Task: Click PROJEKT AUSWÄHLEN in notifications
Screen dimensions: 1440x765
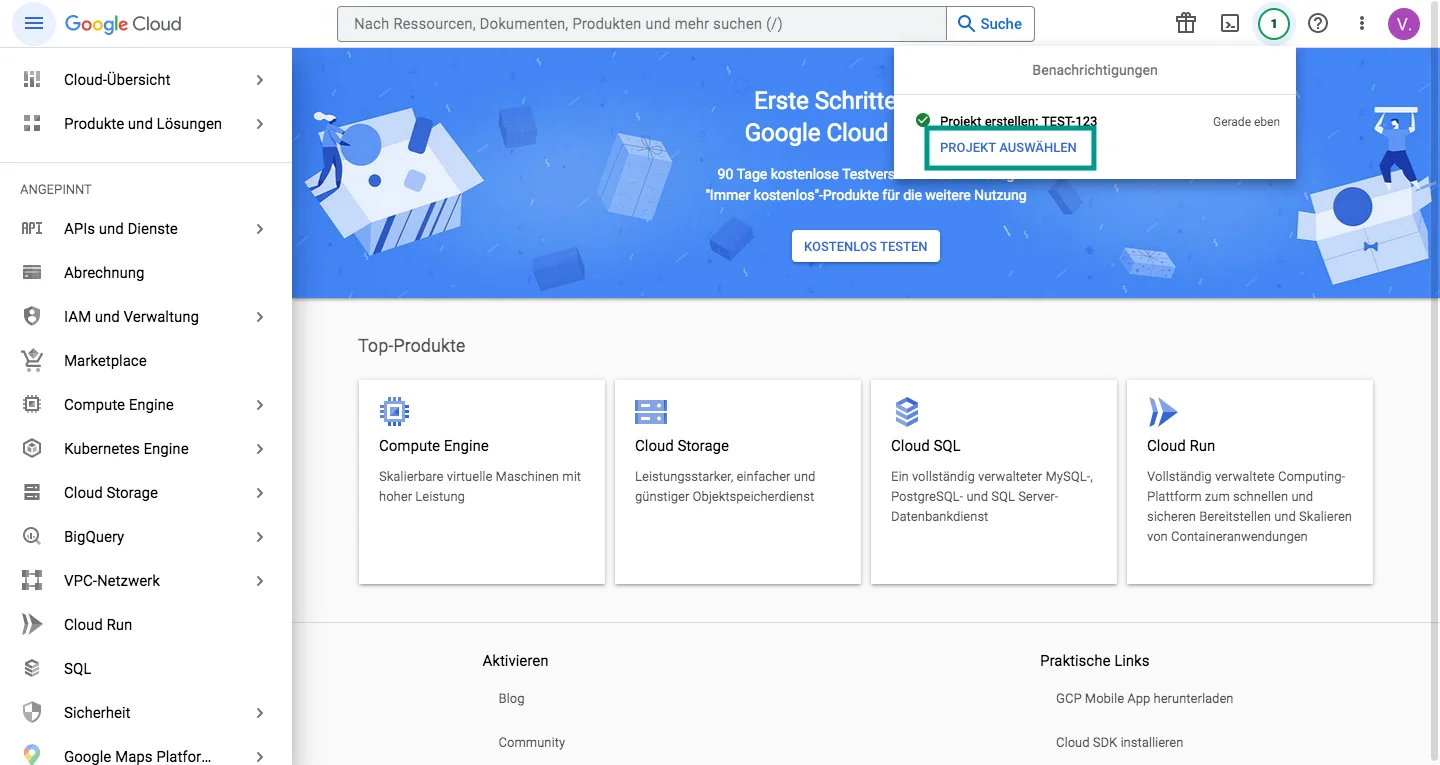Action: pos(1010,146)
